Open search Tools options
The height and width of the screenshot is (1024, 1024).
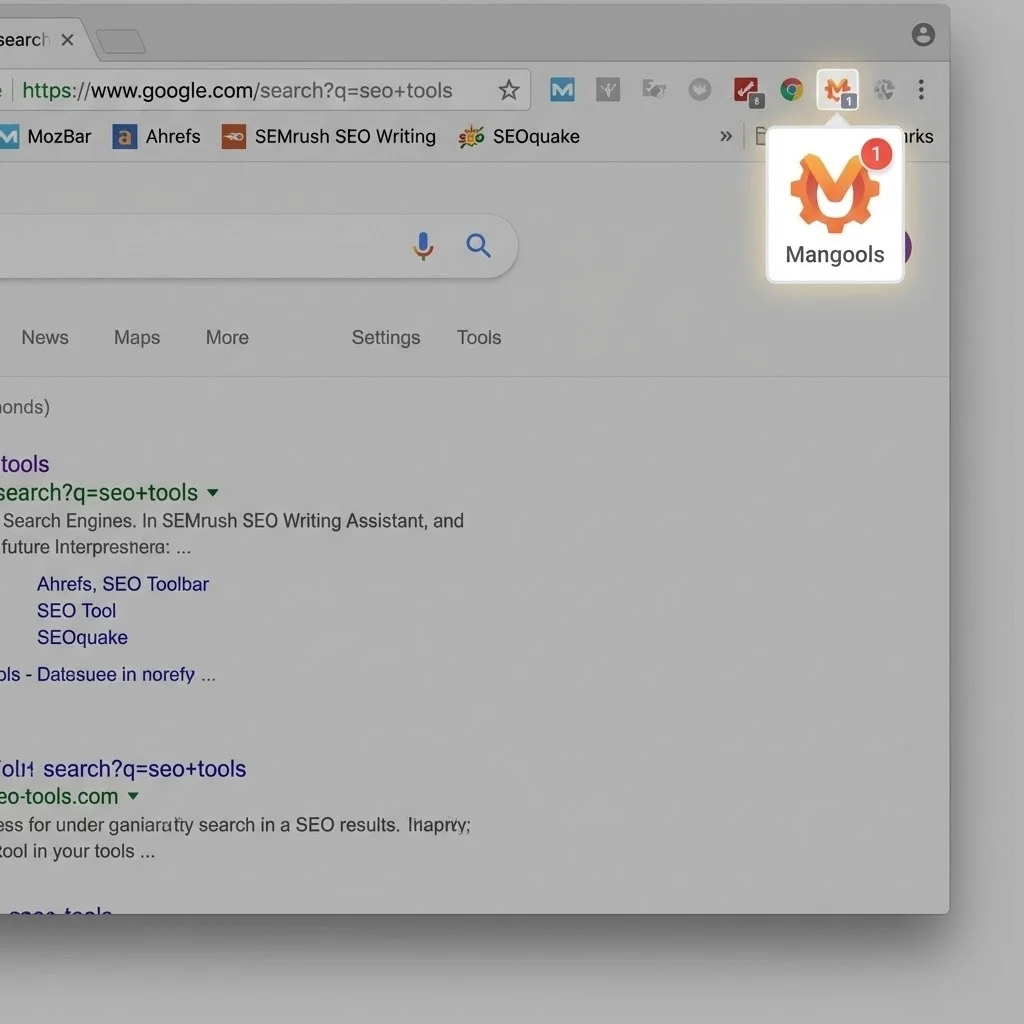pyautogui.click(x=478, y=338)
